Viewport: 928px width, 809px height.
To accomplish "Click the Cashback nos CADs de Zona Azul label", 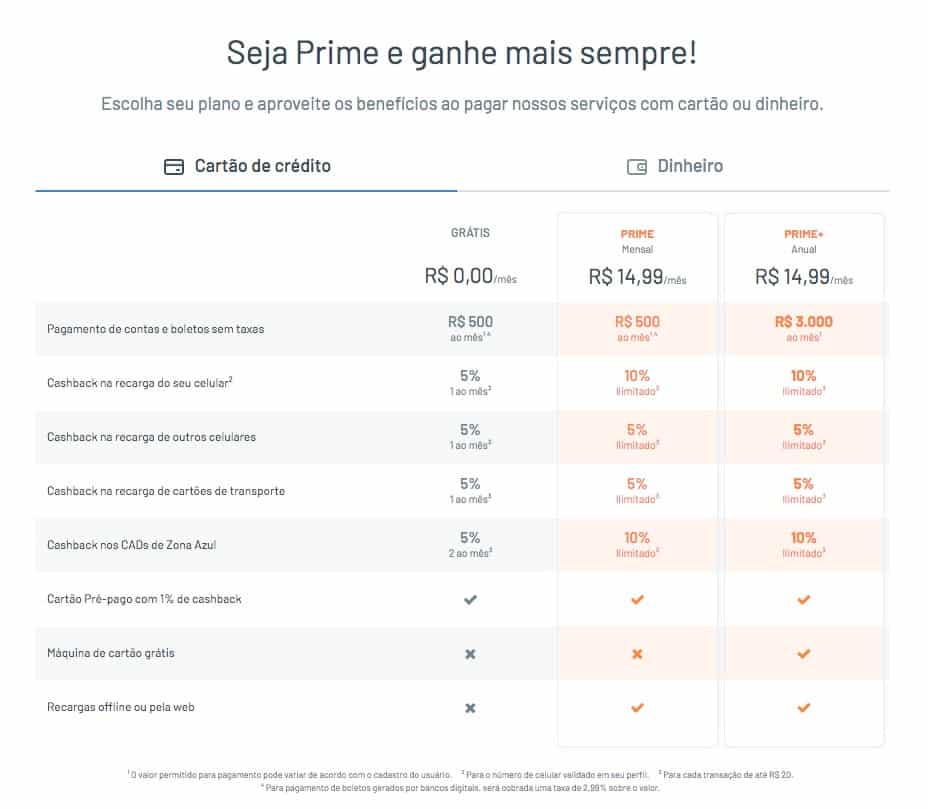I will (131, 545).
